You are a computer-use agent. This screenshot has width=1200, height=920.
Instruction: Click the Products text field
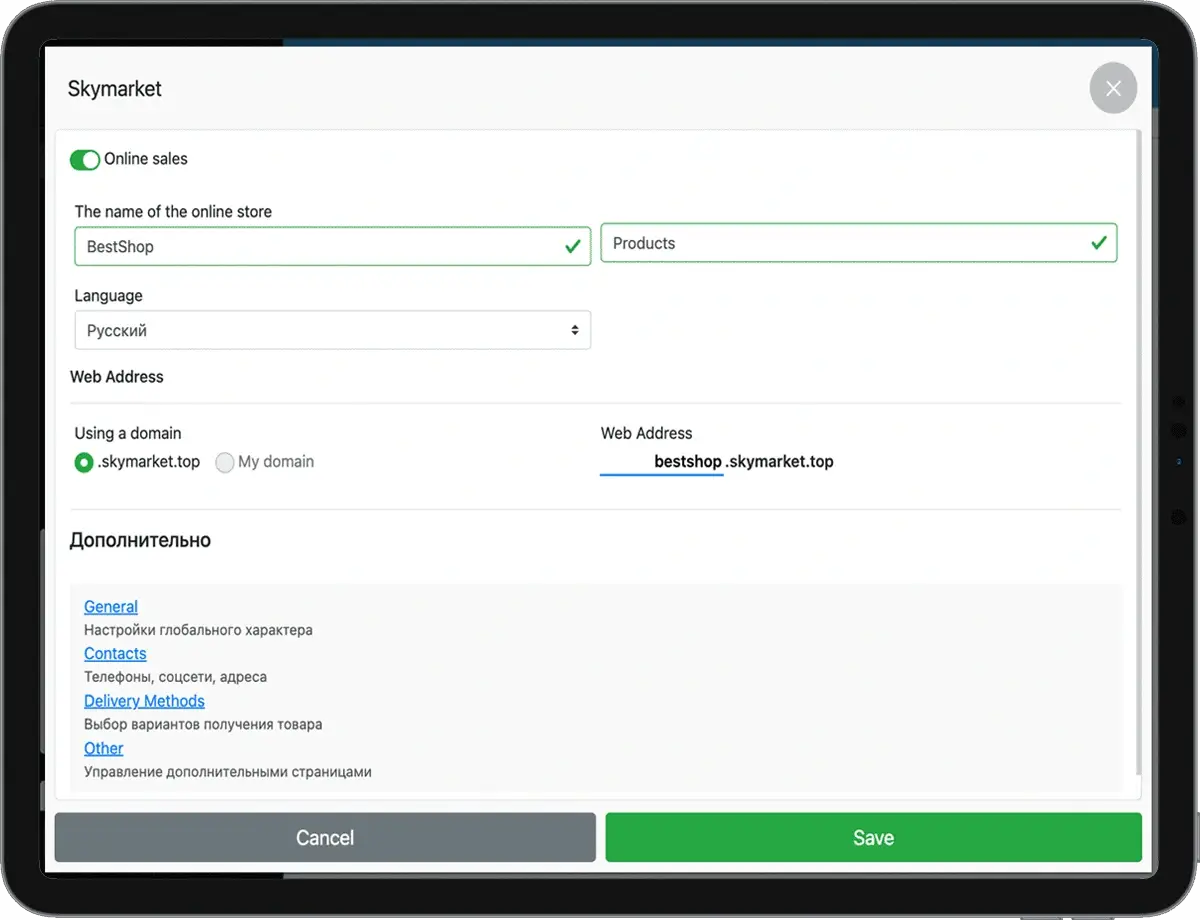click(840, 243)
